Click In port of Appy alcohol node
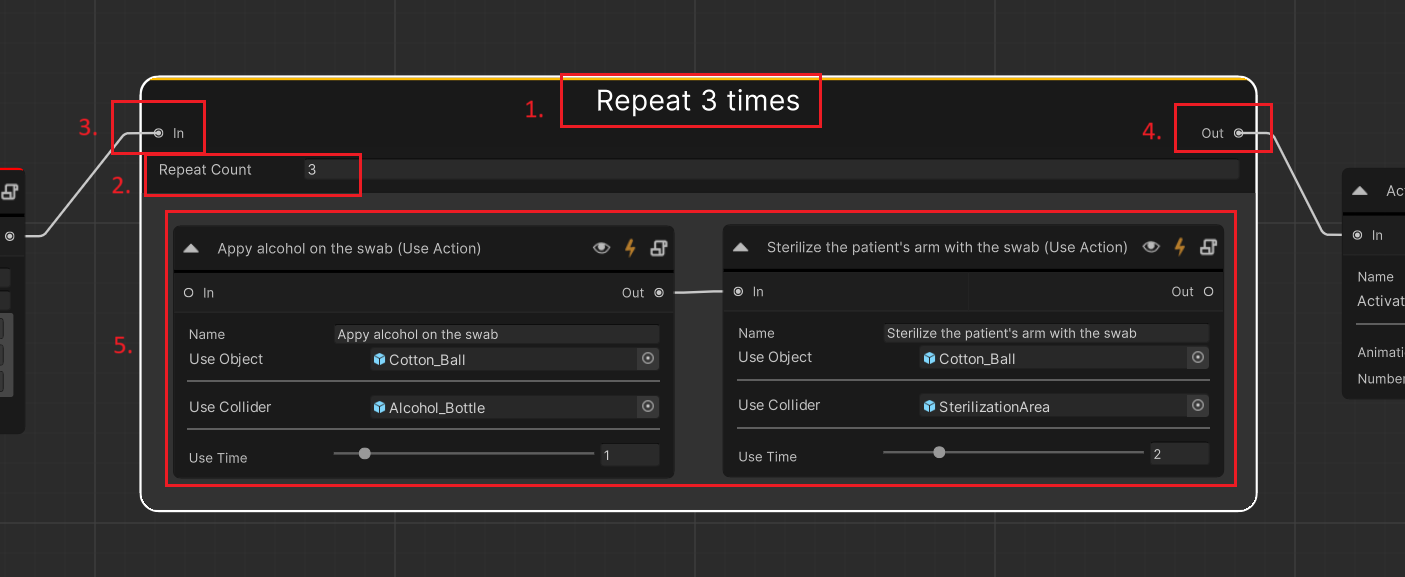Viewport: 1405px width, 577px height. 188,293
